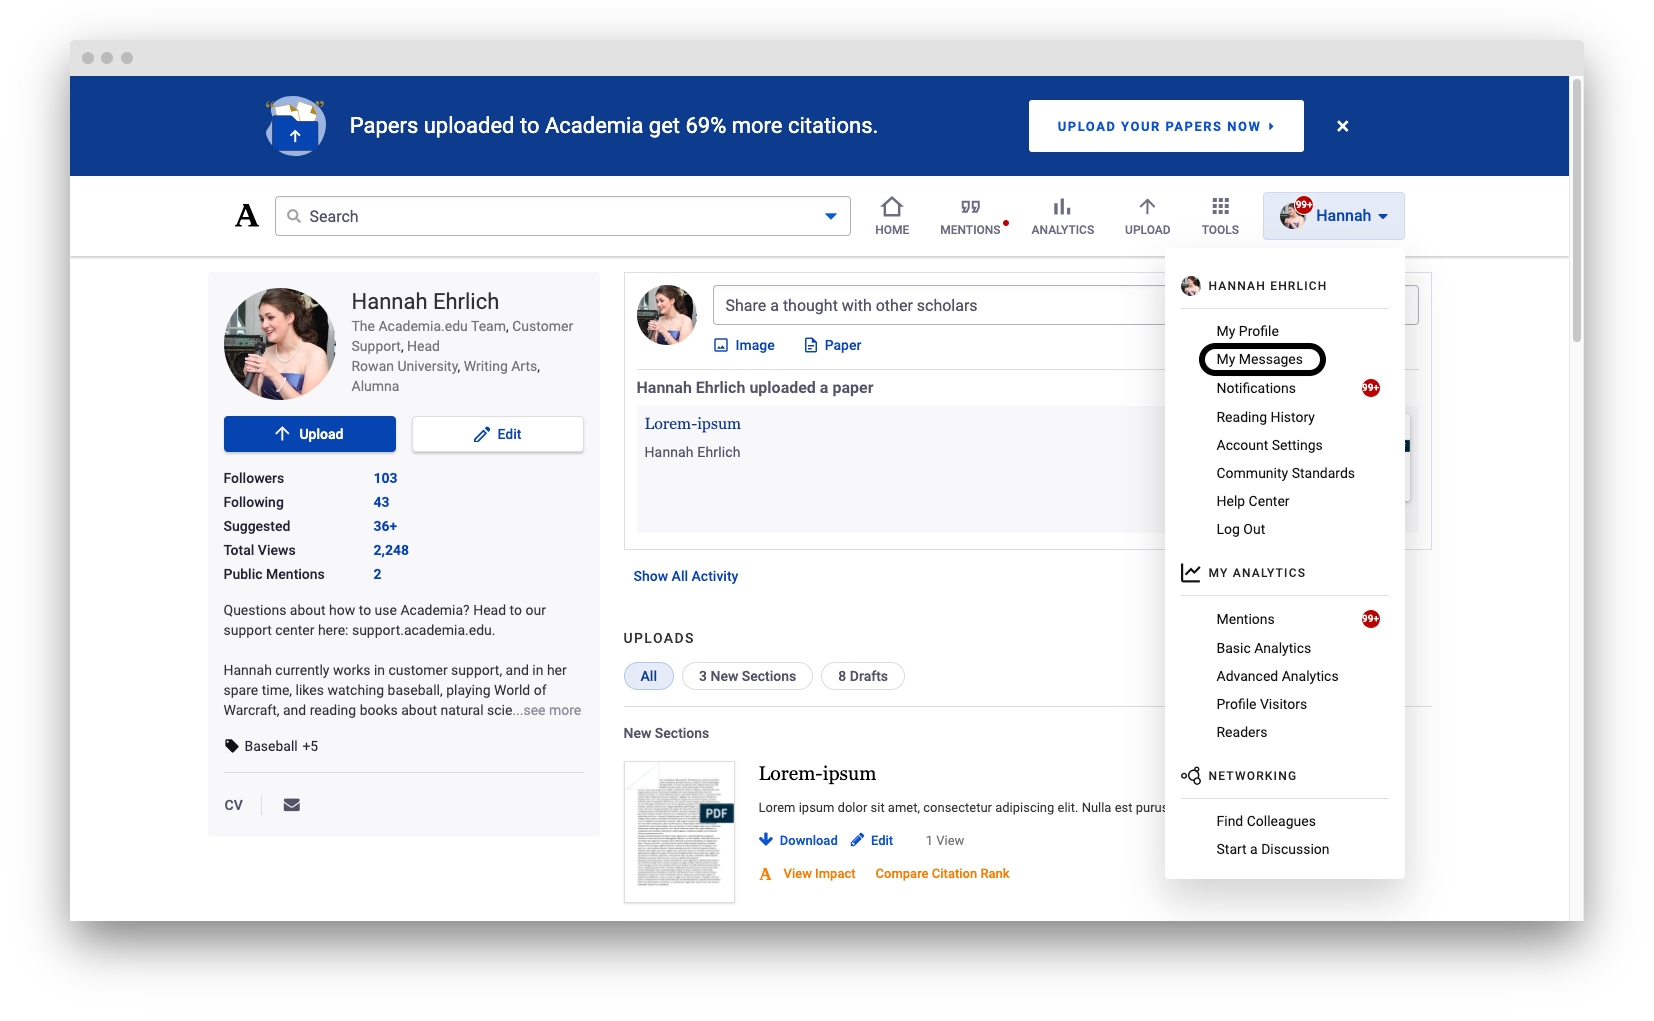1654x1021 pixels.
Task: Open Reading History
Action: [1266, 417]
